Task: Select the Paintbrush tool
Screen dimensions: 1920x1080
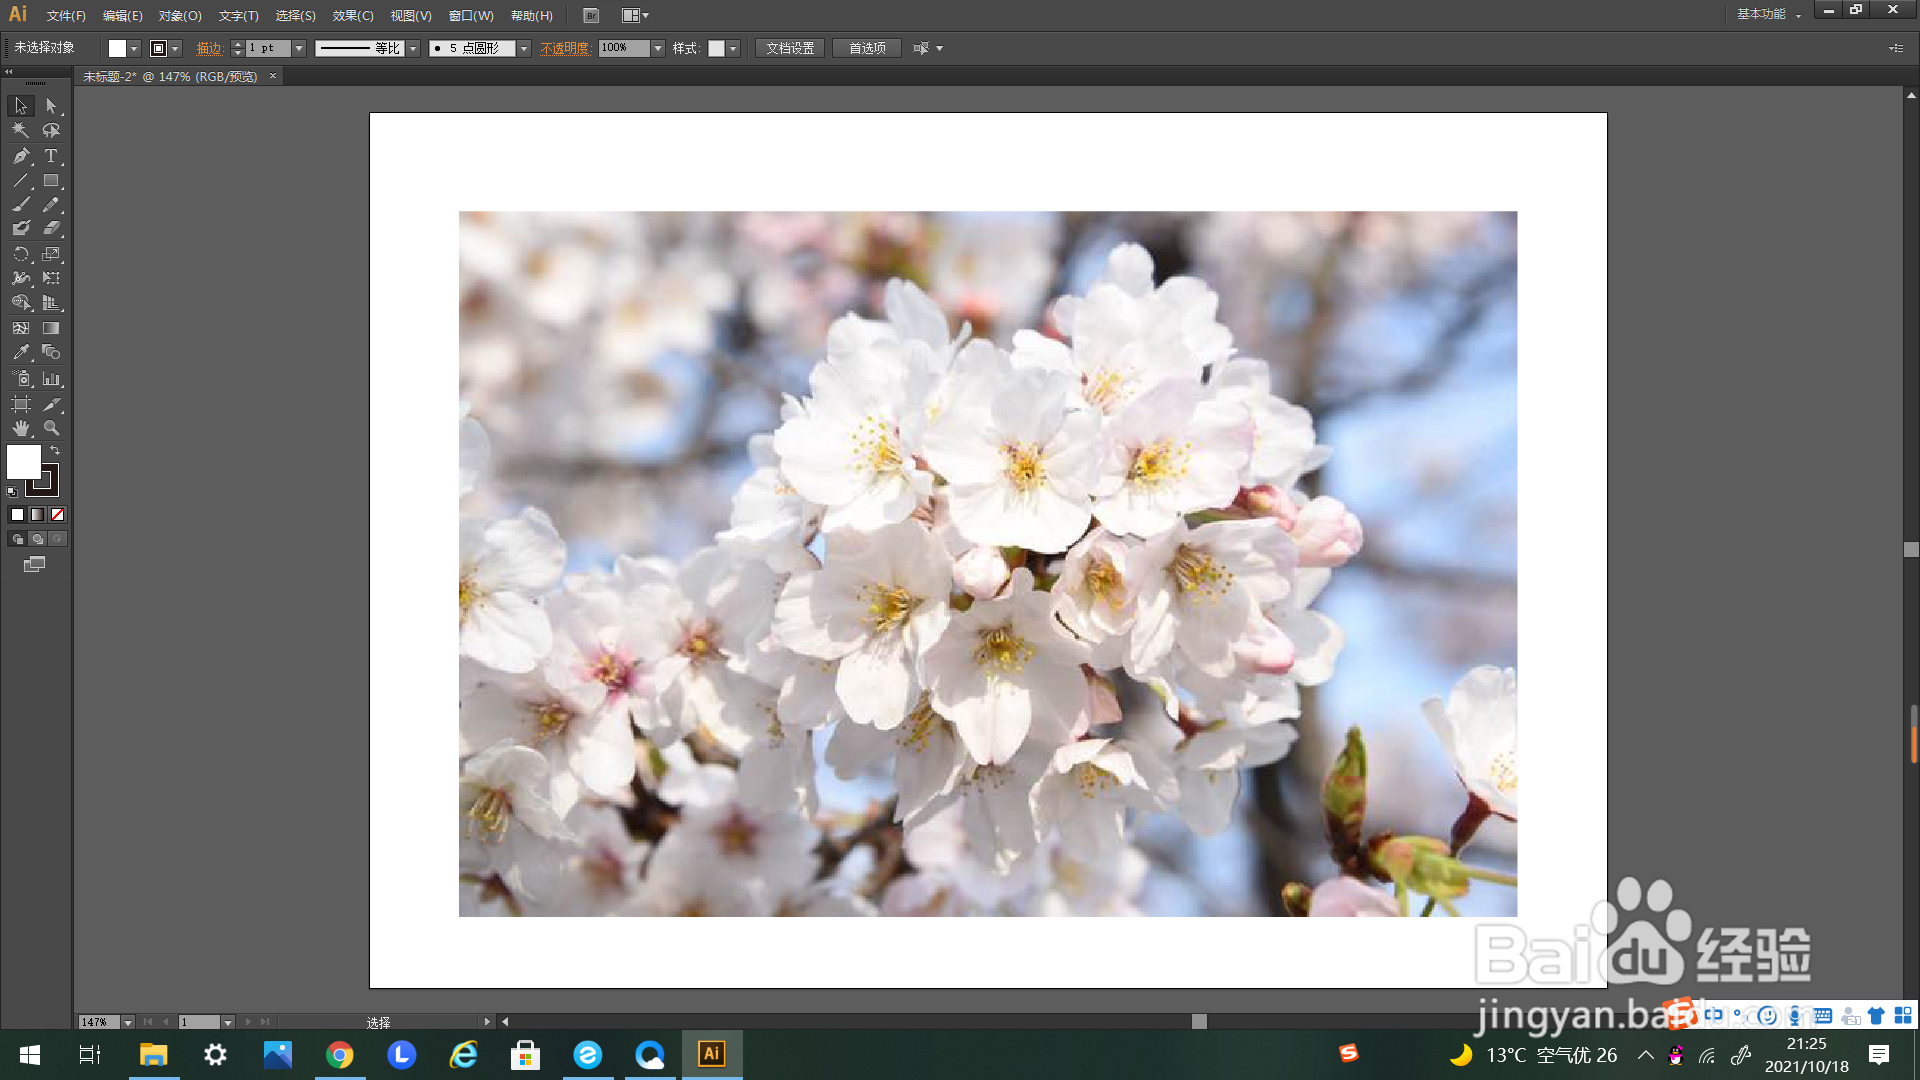Action: pyautogui.click(x=21, y=205)
